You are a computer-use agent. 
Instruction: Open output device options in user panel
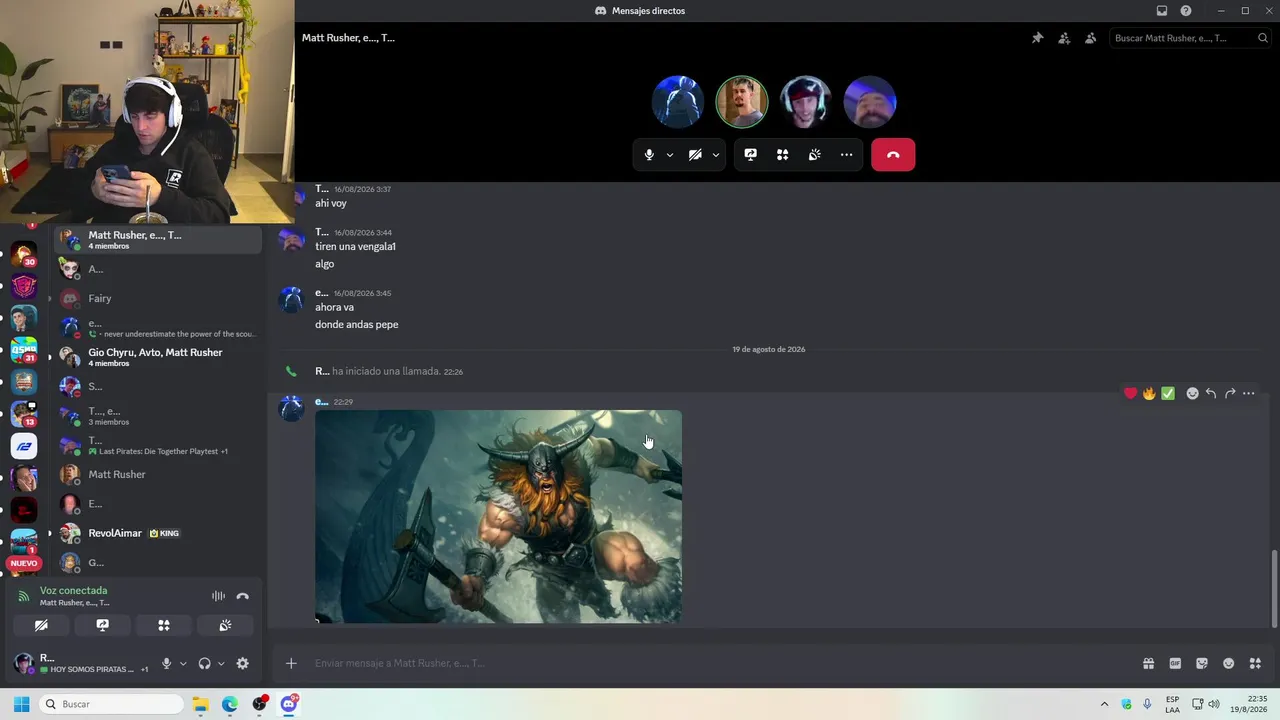(x=221, y=663)
